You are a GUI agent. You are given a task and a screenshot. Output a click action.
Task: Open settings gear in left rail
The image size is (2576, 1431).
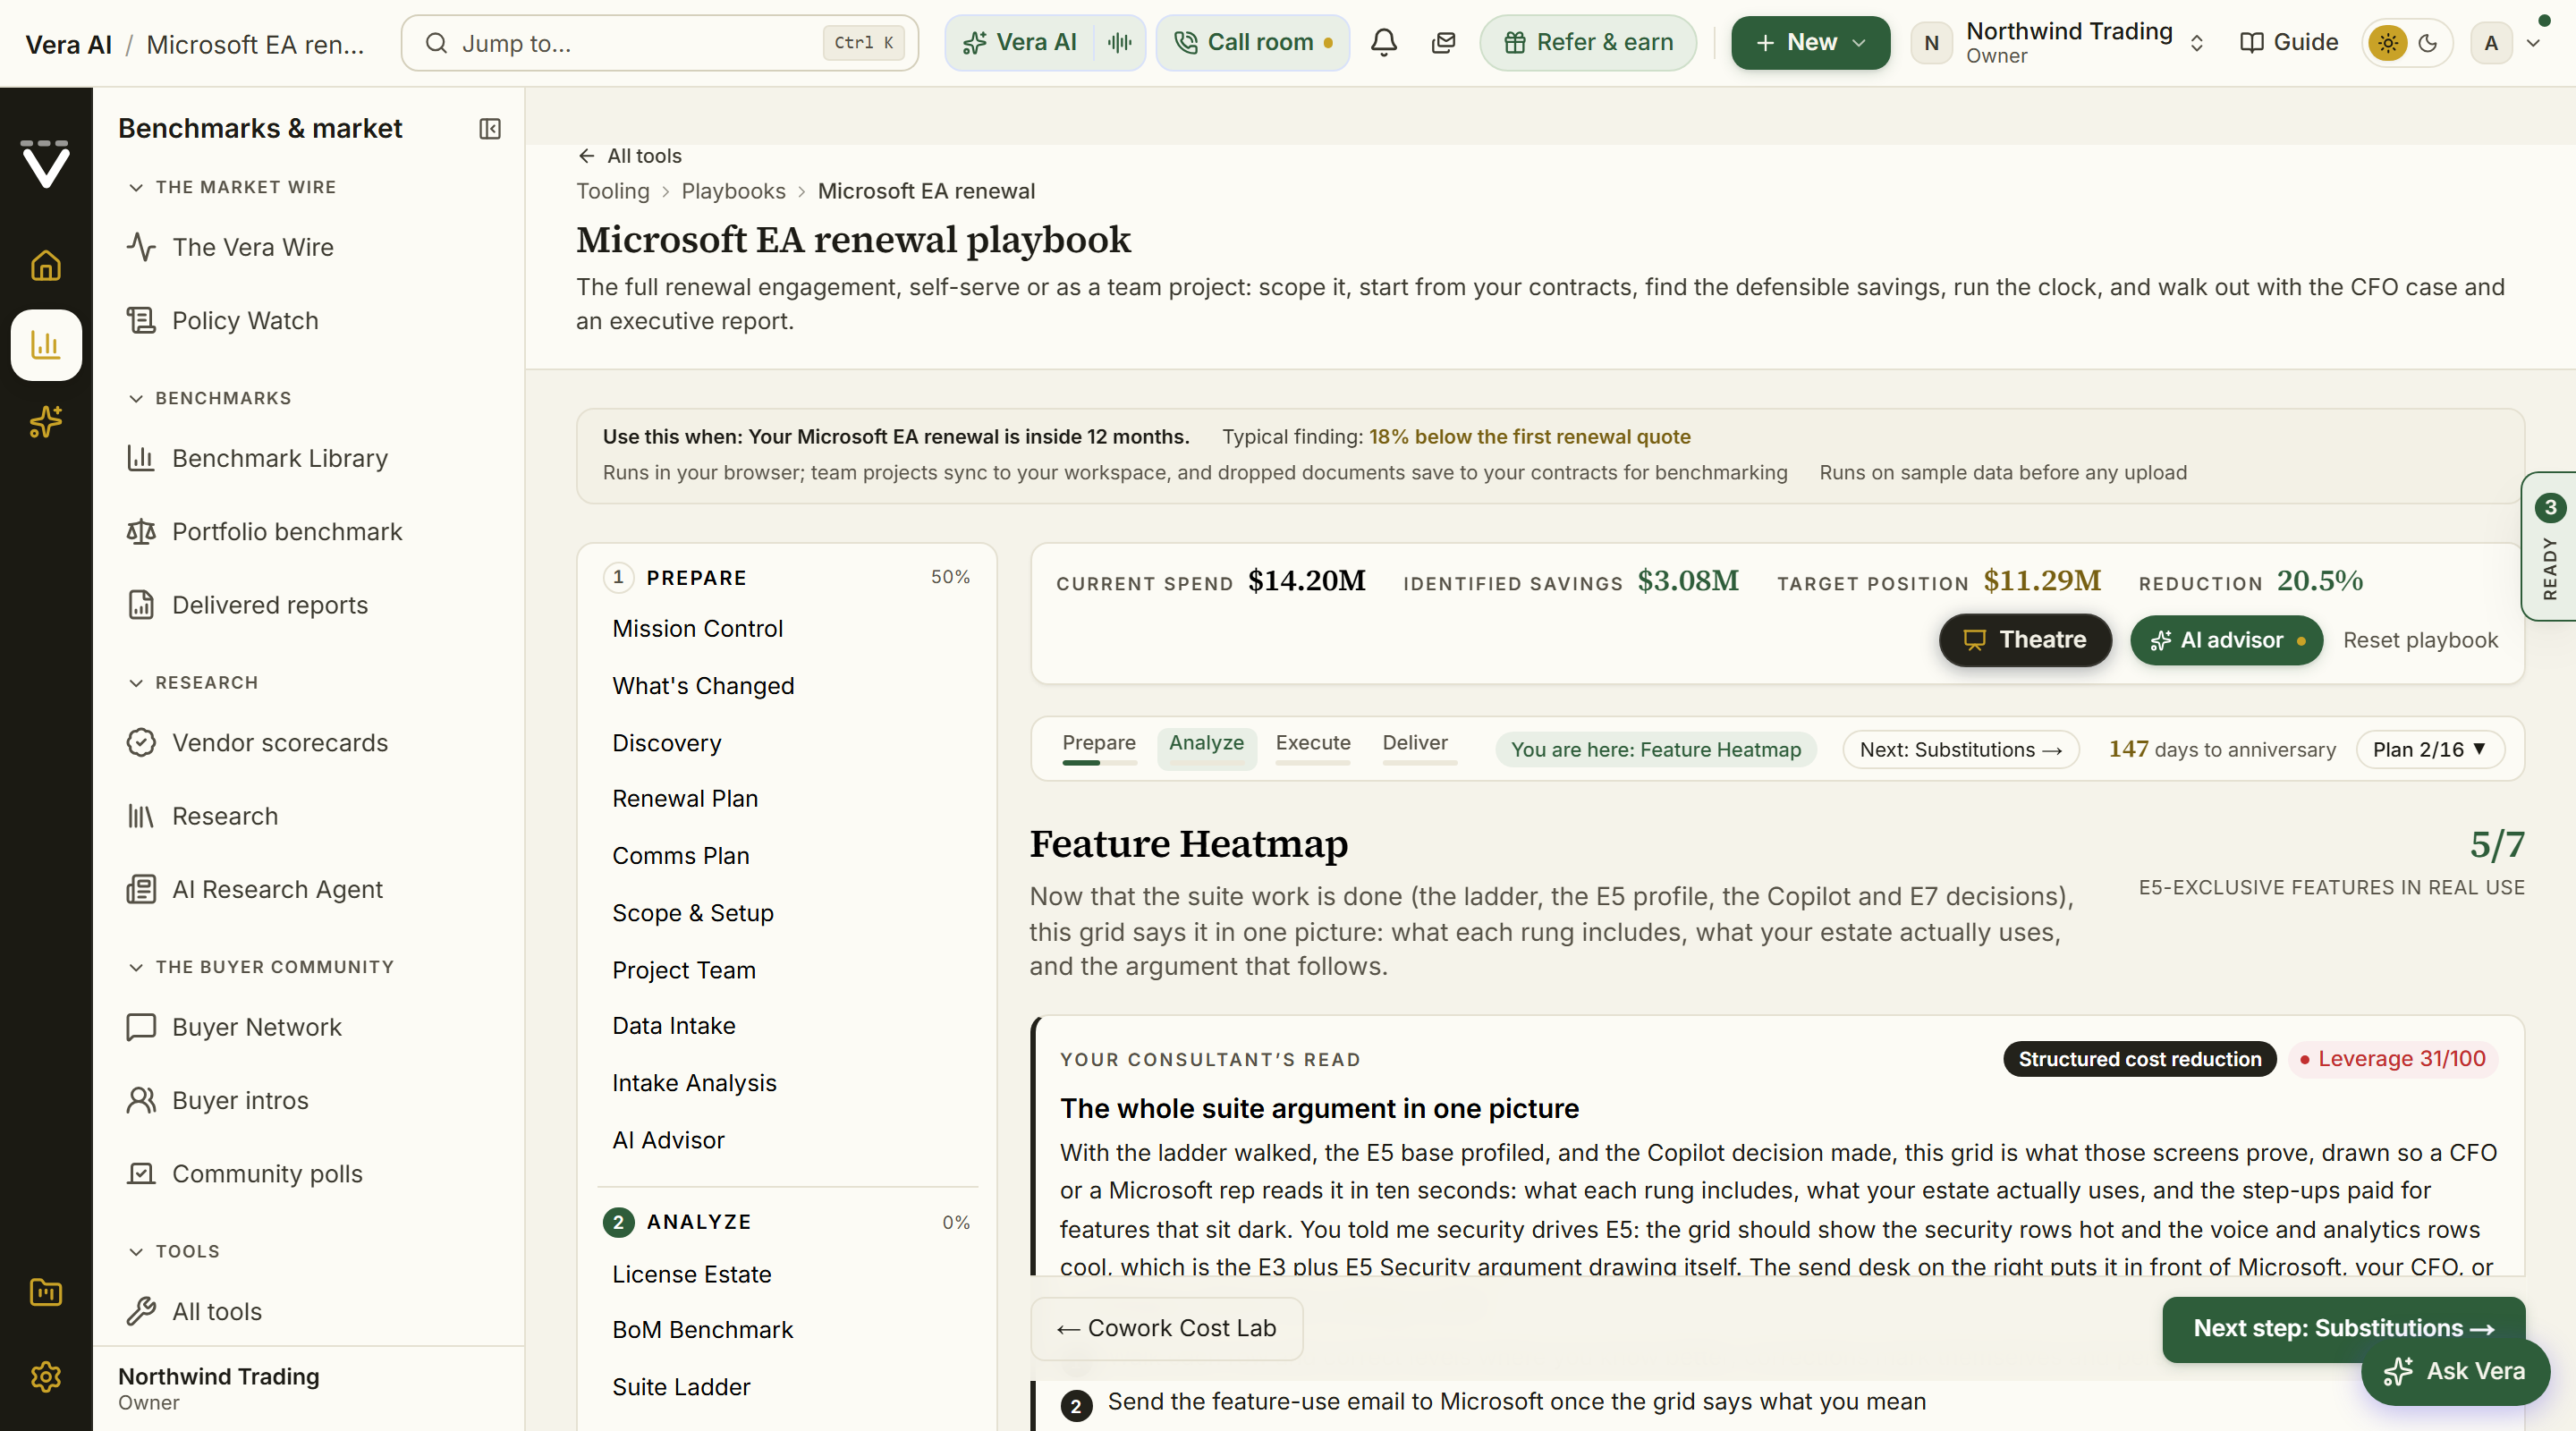pyautogui.click(x=46, y=1377)
